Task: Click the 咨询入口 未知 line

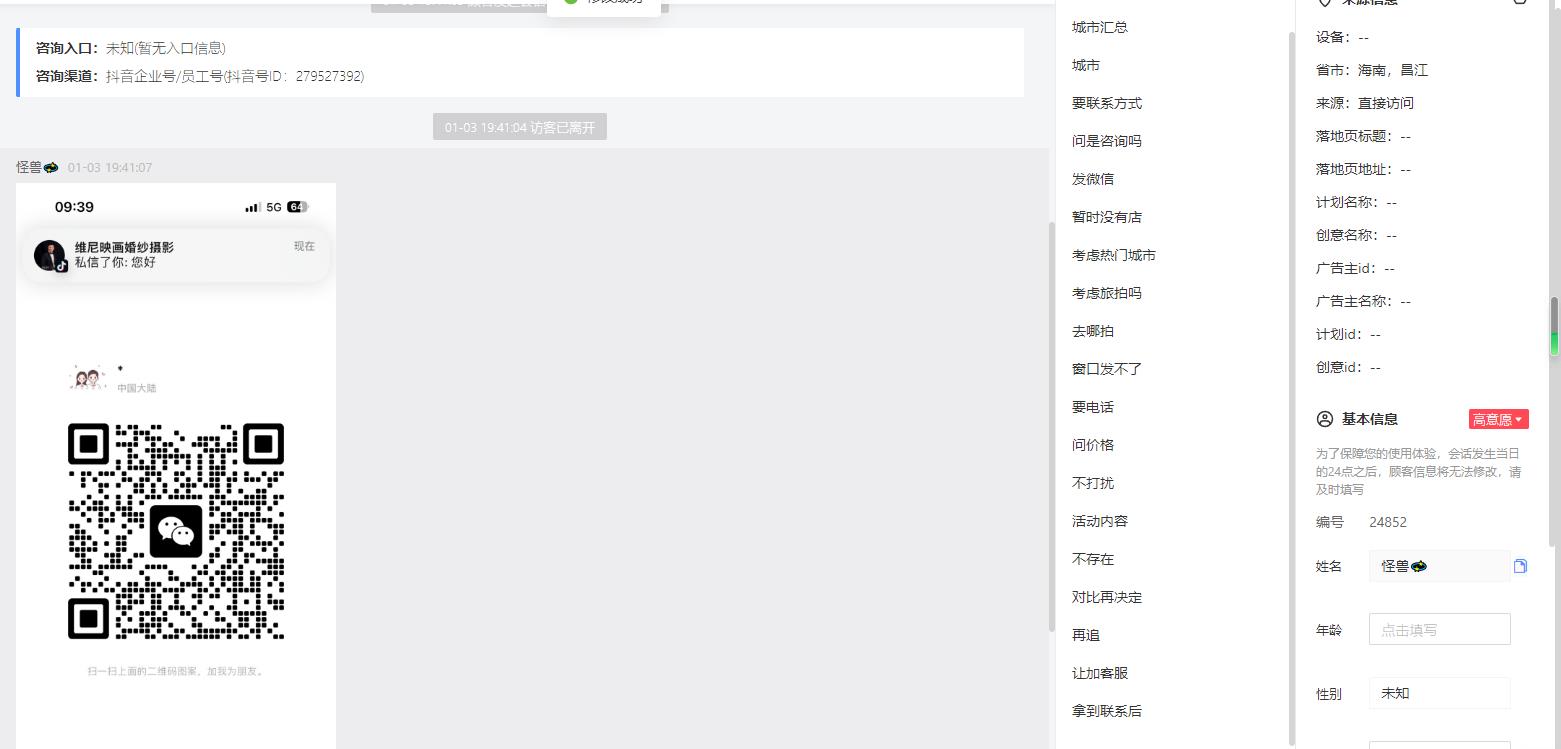Action: point(131,48)
